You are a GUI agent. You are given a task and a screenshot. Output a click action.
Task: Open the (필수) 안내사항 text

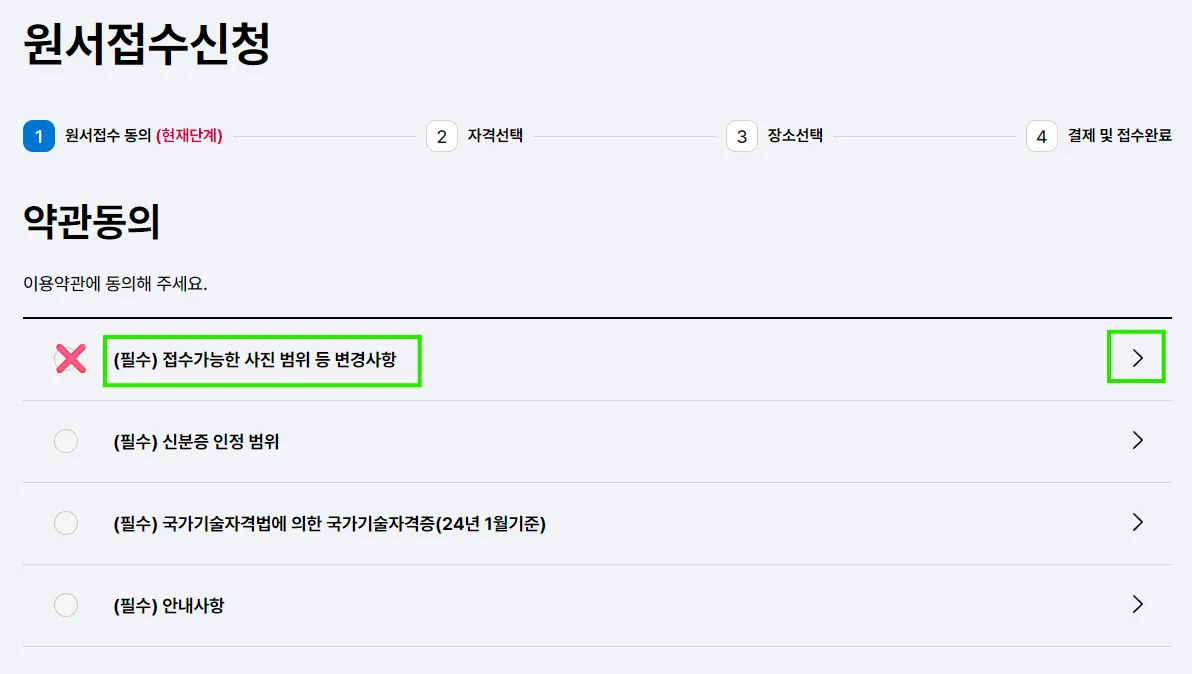169,606
